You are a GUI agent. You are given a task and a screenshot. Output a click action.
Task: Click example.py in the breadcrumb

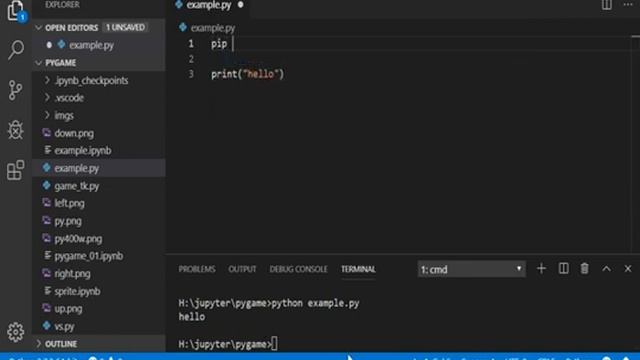point(213,28)
